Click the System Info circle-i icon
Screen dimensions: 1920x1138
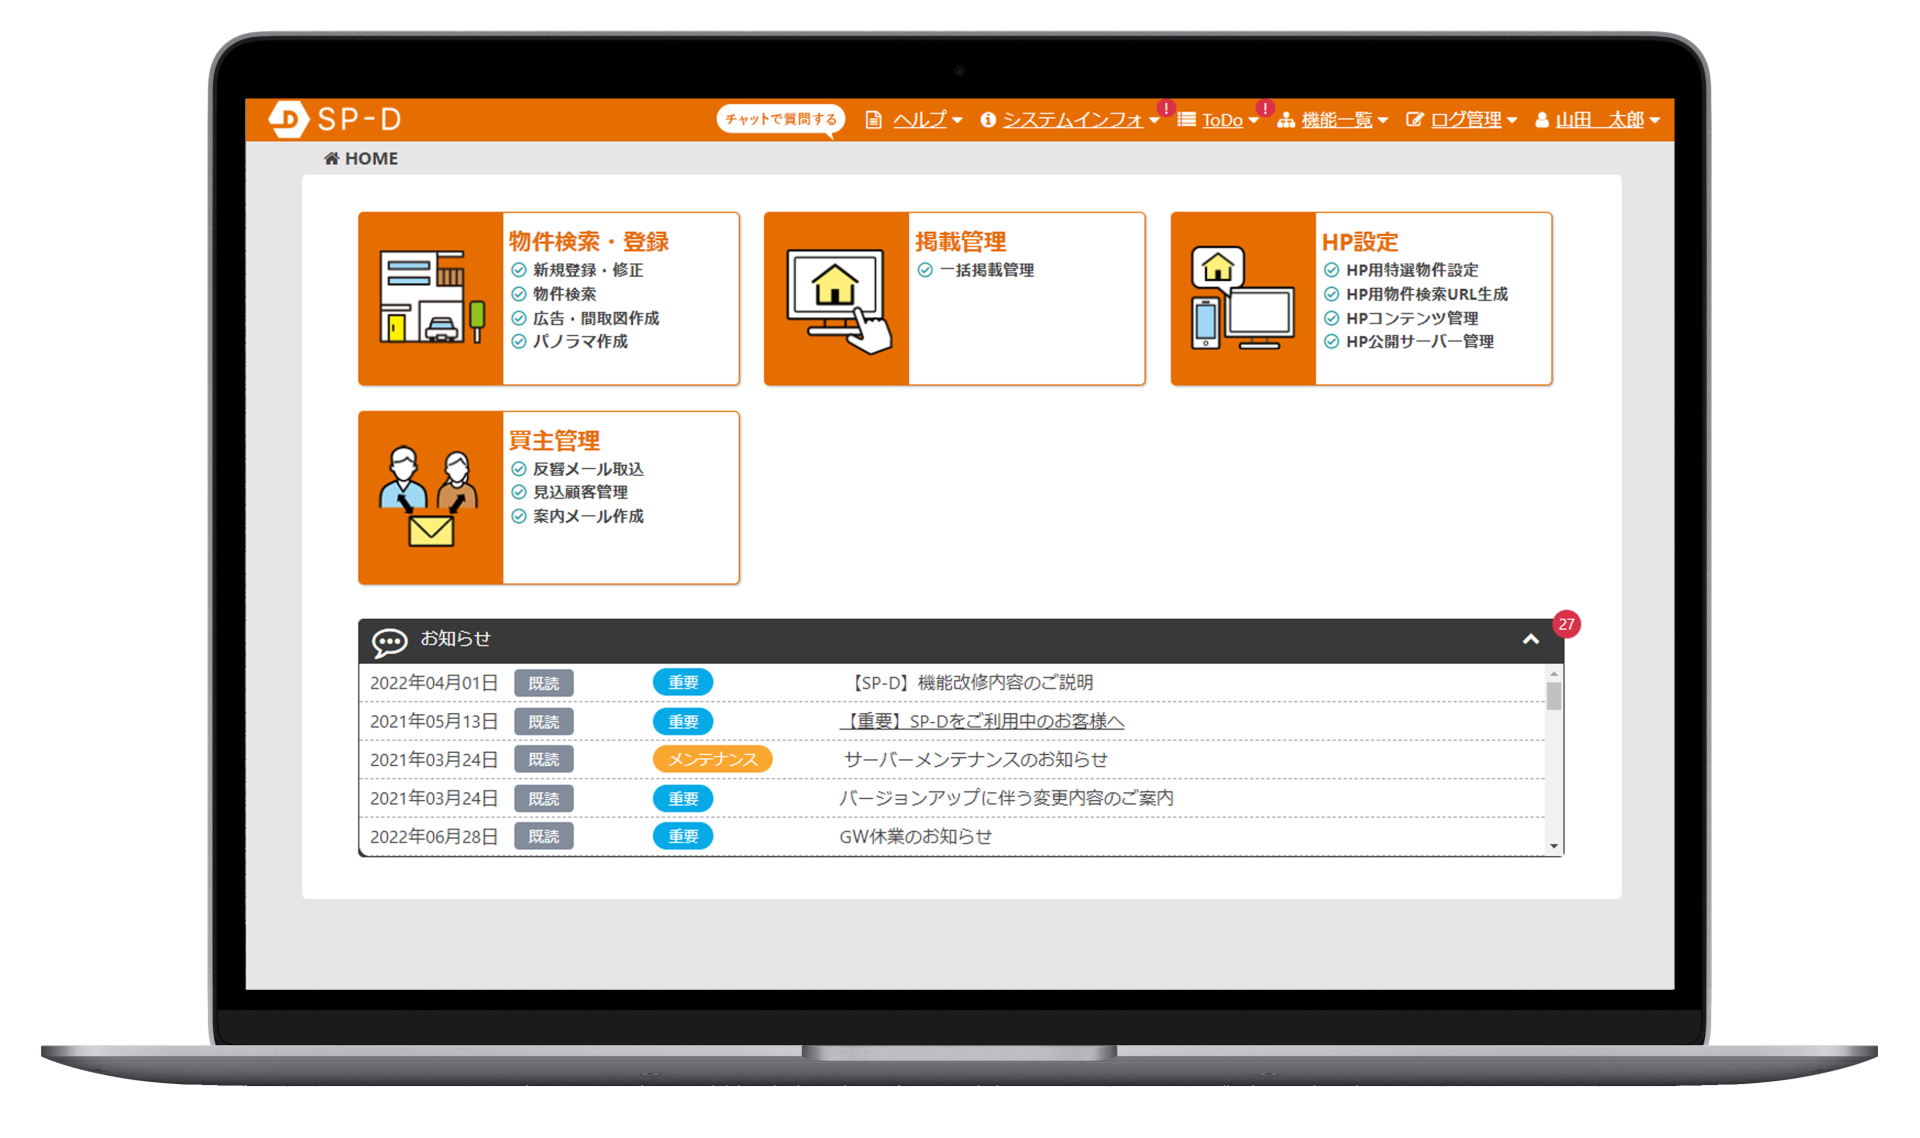point(988,120)
